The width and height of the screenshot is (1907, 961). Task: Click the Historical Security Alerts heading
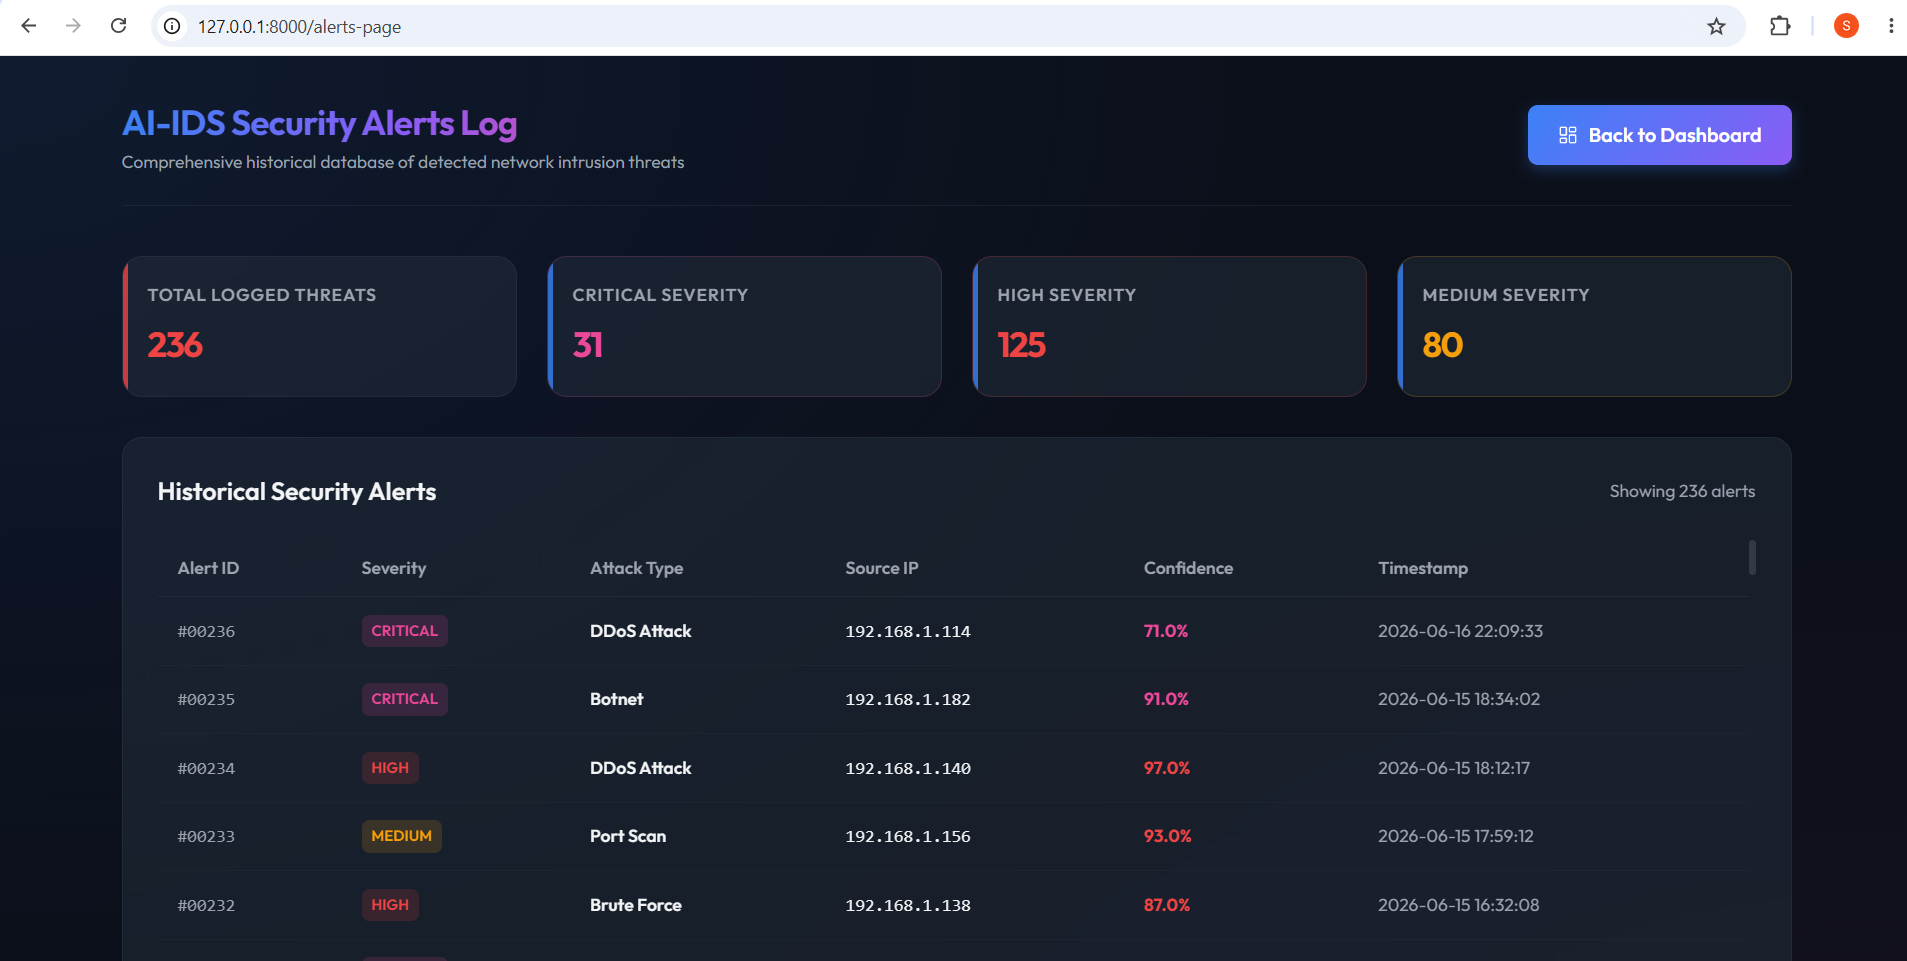297,492
